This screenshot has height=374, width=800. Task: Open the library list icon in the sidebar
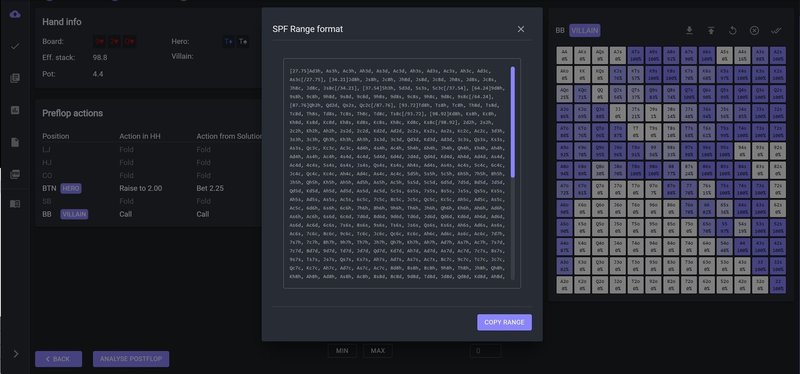[x=15, y=78]
